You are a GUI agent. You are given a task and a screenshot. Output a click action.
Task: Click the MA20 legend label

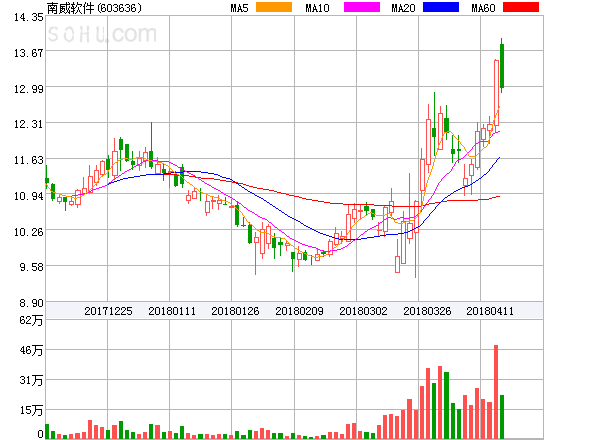(x=403, y=8)
